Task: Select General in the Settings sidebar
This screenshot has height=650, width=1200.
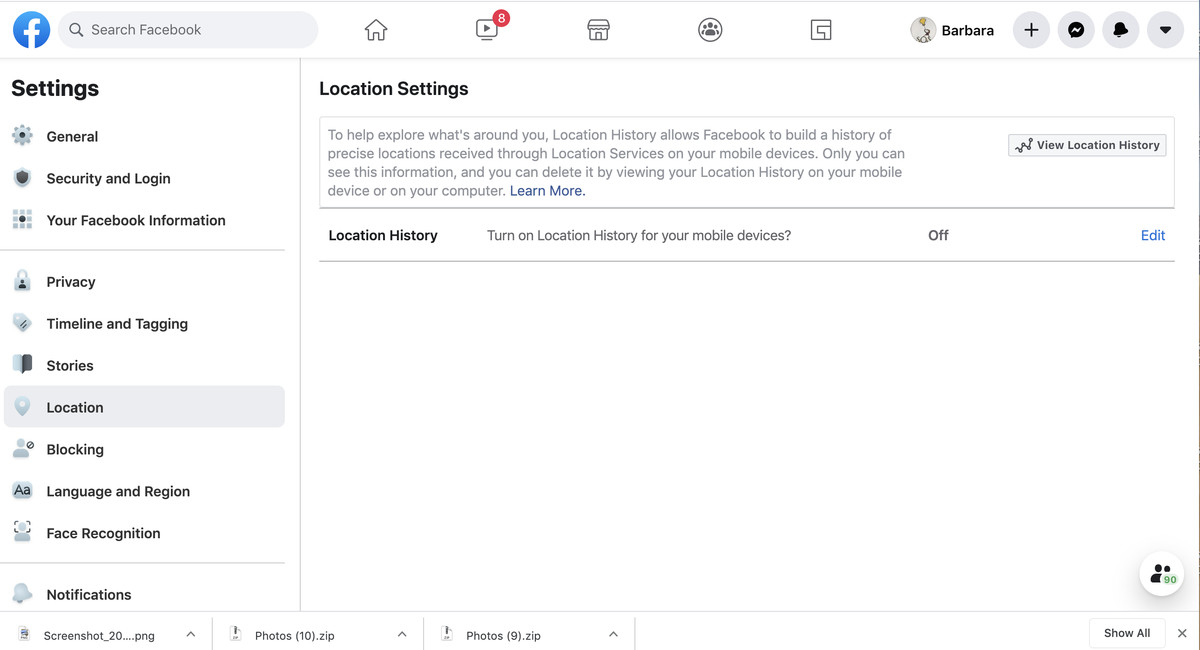Action: pos(72,136)
